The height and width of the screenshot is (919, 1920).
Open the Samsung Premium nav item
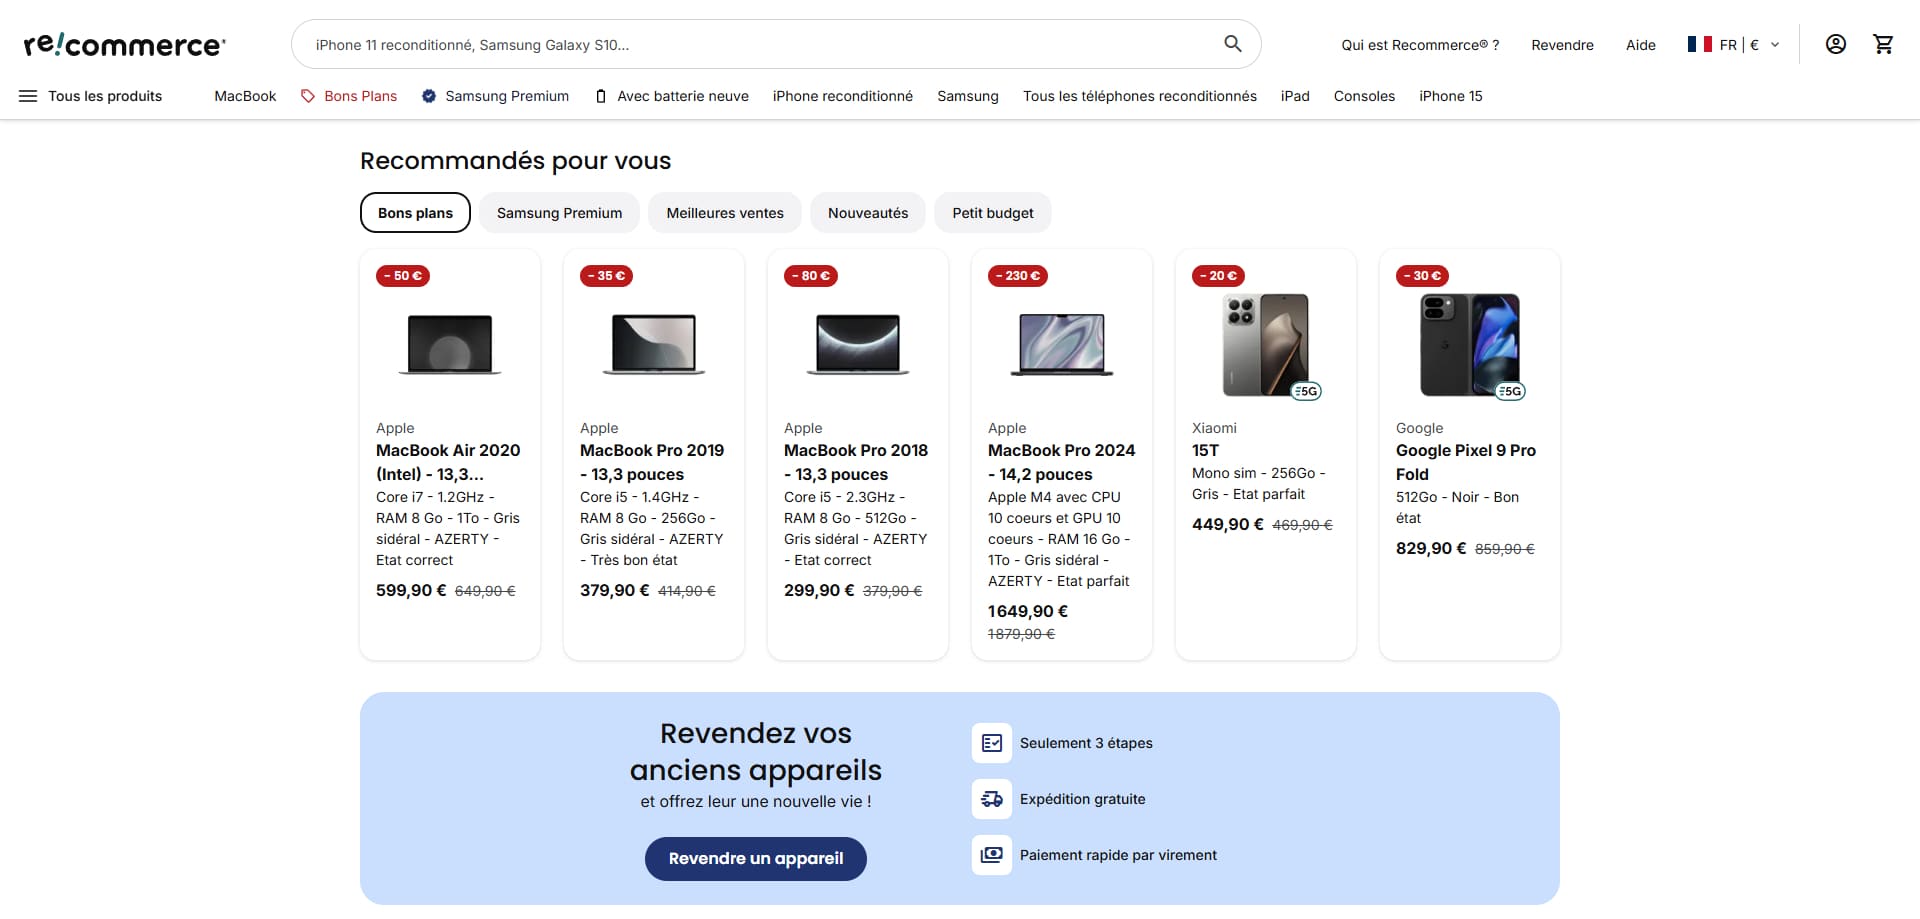tap(495, 96)
